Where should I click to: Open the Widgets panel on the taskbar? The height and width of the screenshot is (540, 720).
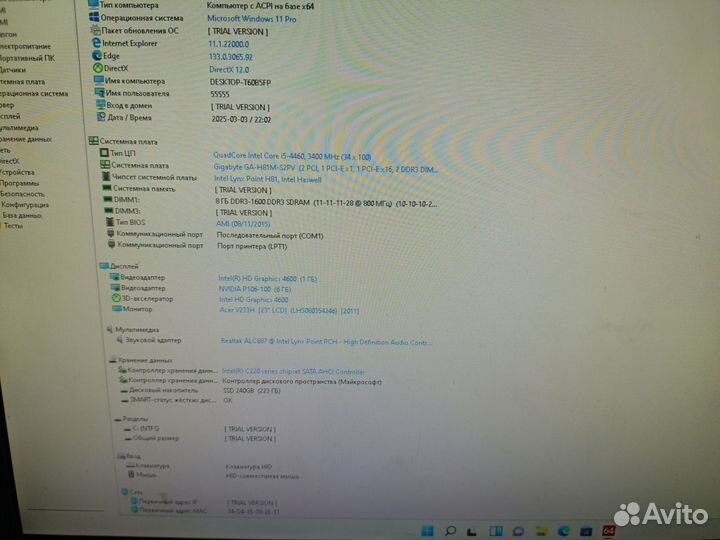[x=496, y=531]
